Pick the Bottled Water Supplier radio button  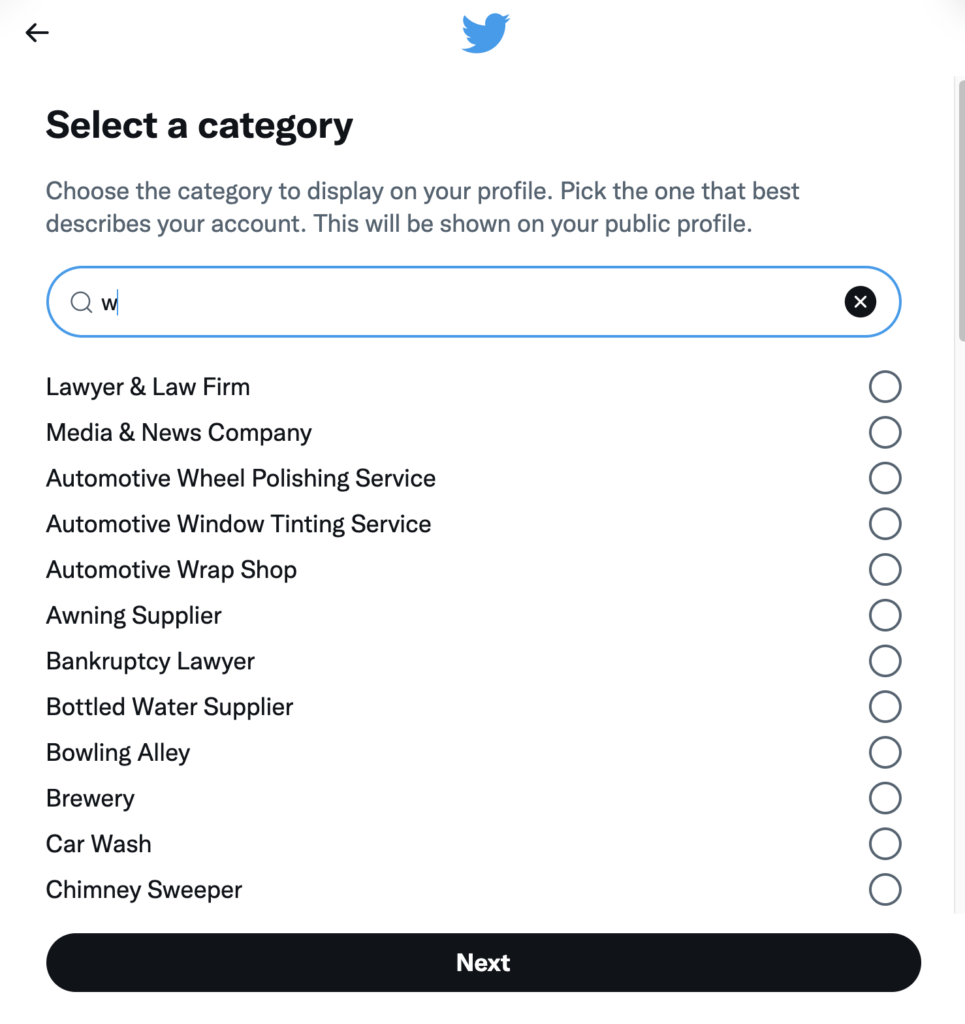click(x=885, y=707)
